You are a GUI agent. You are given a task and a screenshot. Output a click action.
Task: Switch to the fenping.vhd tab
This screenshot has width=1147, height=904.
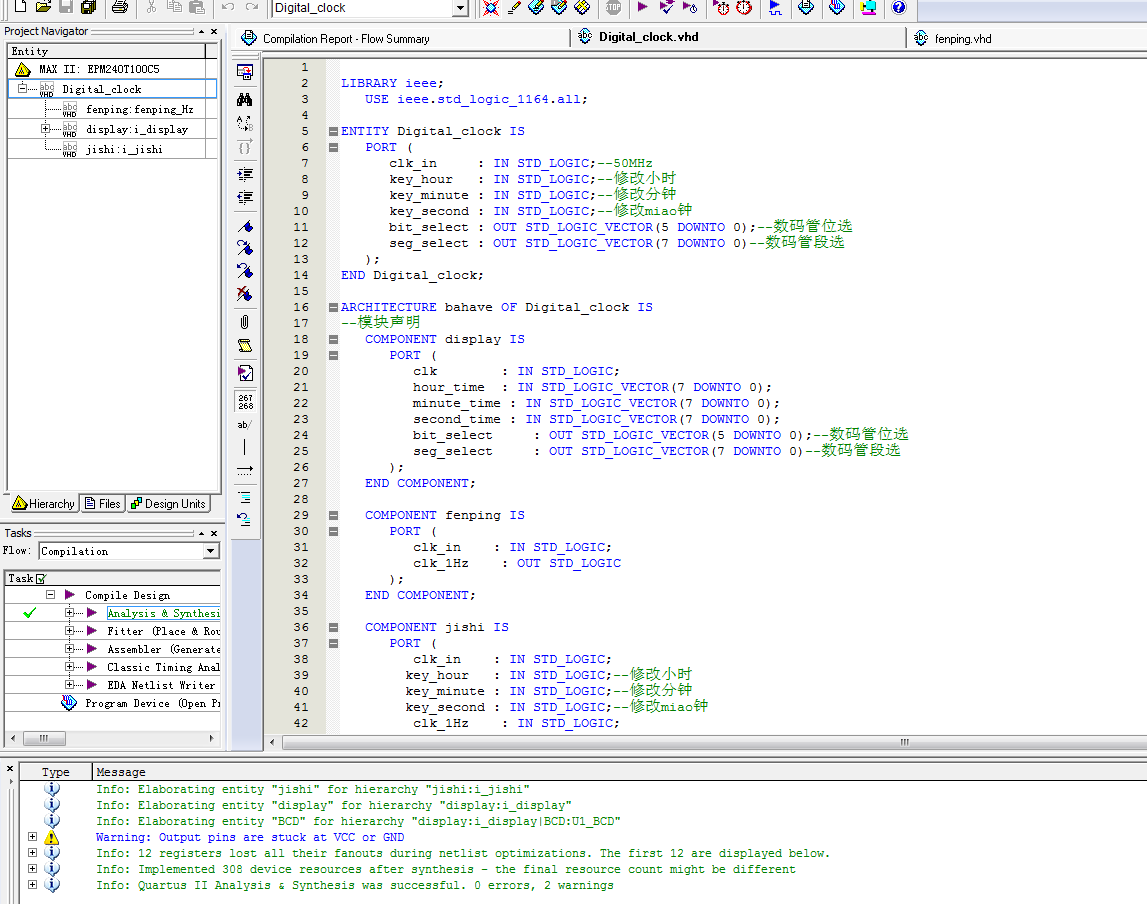[x=962, y=39]
